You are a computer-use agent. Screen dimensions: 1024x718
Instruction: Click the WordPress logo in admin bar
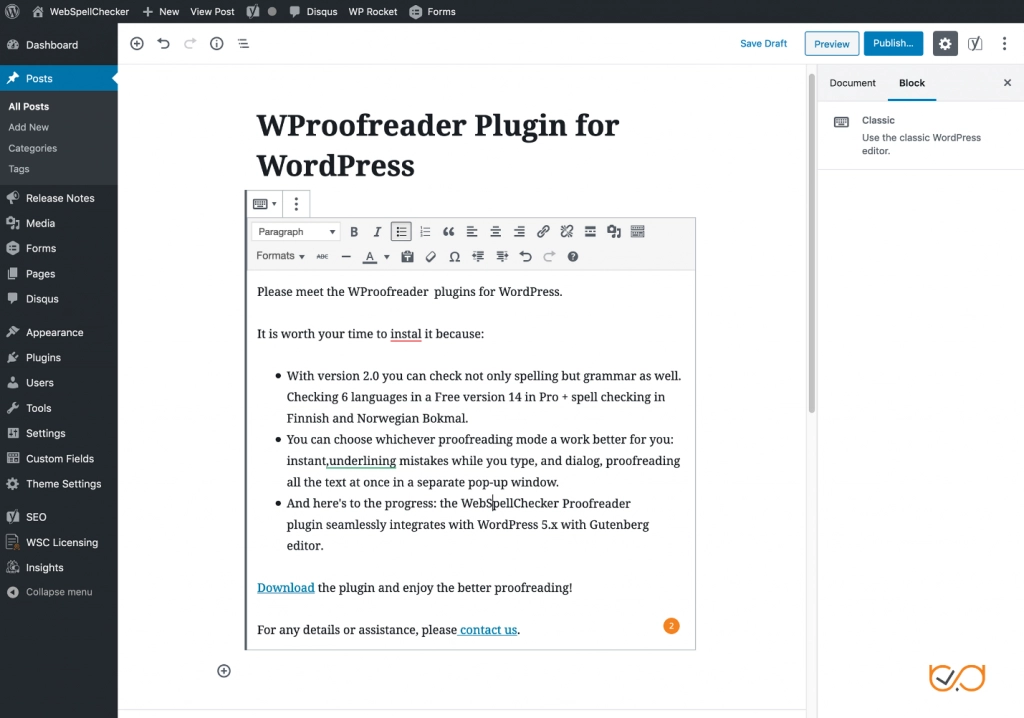point(12,12)
